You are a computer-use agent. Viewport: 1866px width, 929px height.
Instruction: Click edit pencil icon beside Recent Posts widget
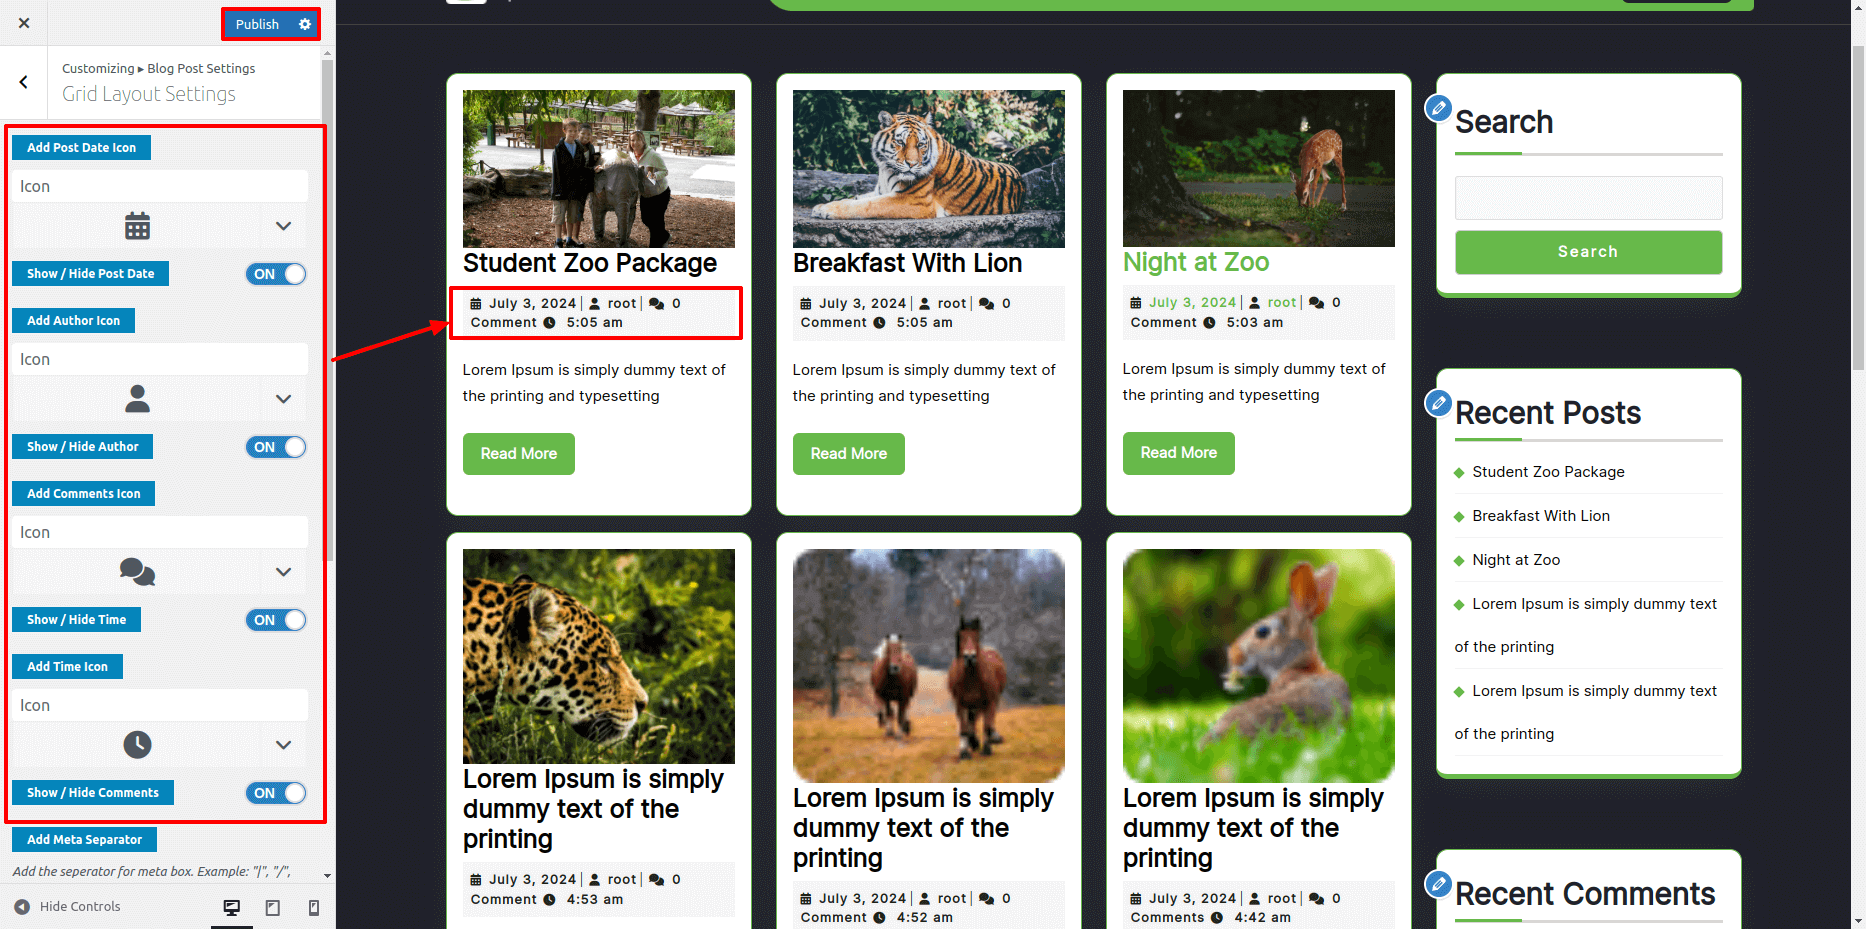(x=1438, y=403)
